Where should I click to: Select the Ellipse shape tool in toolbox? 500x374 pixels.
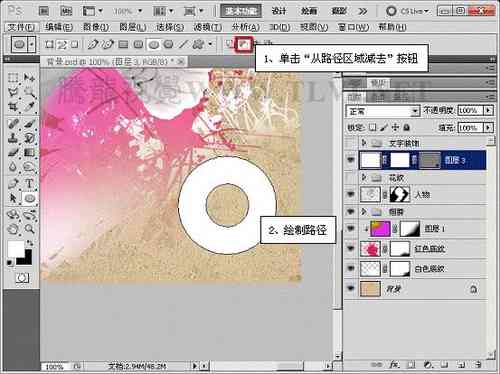click(x=29, y=198)
